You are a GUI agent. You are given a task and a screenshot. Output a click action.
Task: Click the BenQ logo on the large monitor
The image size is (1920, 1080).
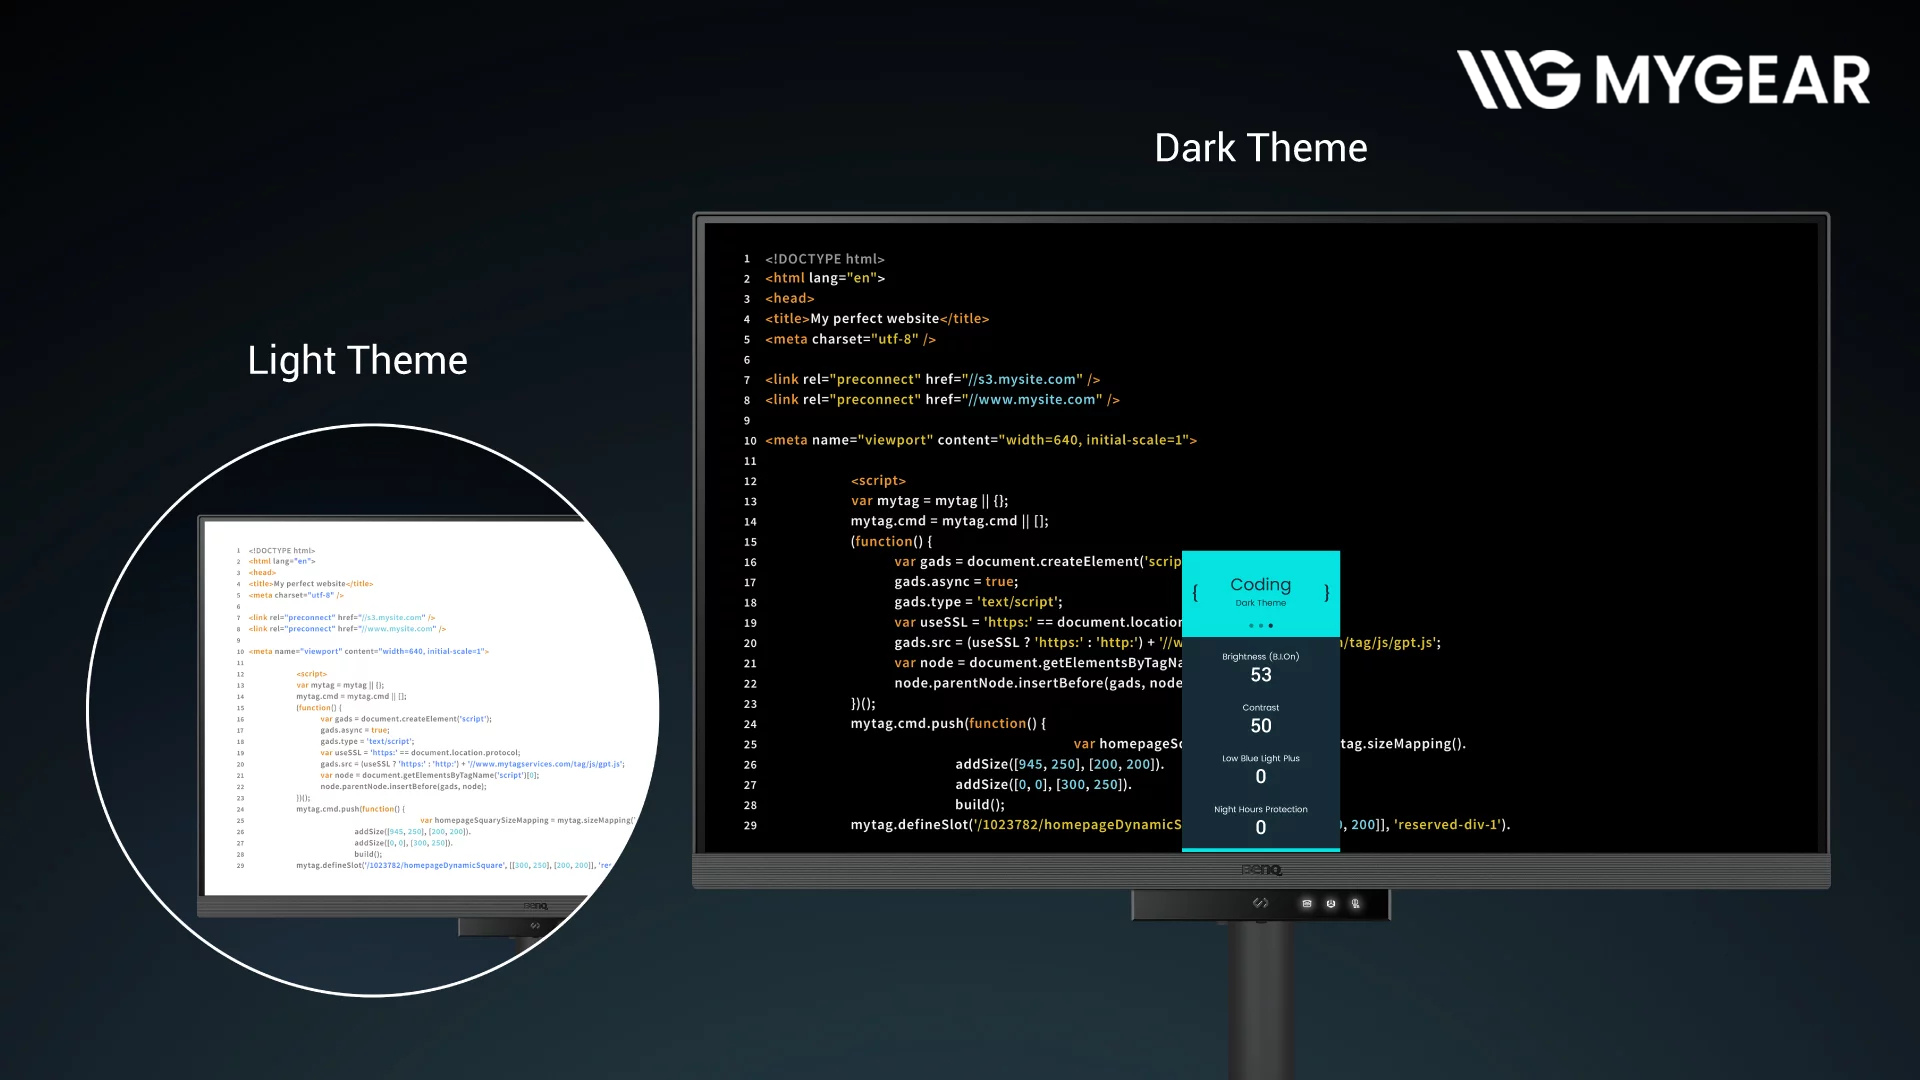[1261, 870]
